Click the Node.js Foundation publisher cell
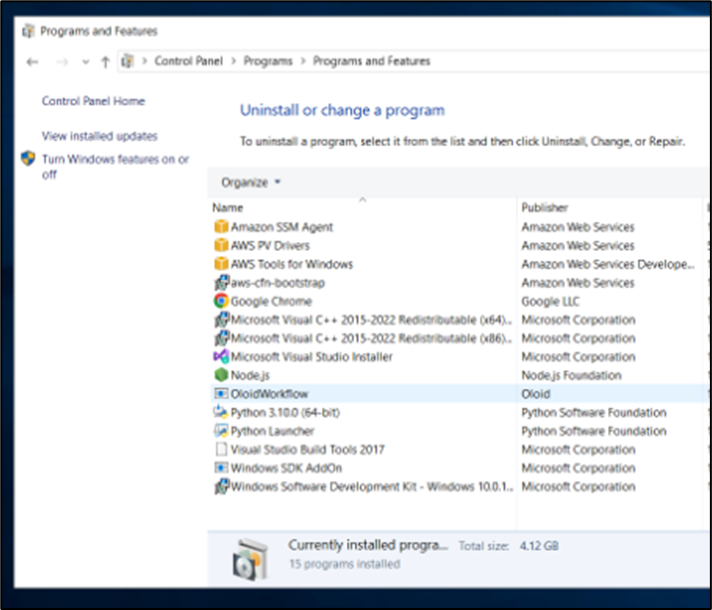Image resolution: width=712 pixels, height=610 pixels. pos(571,375)
